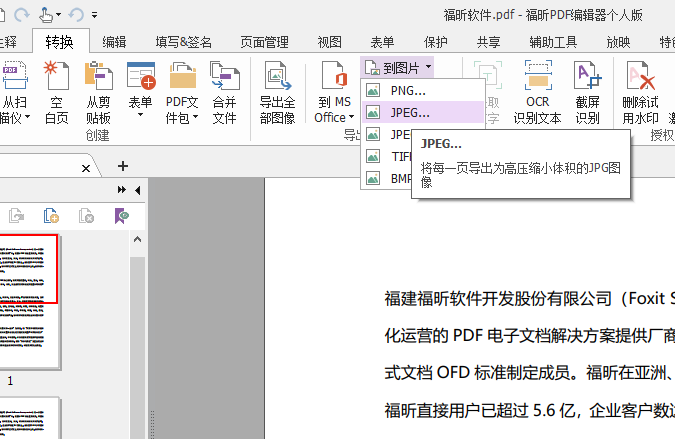
Task: Click the thumbnail scrollbar up arrow
Action: click(137, 239)
